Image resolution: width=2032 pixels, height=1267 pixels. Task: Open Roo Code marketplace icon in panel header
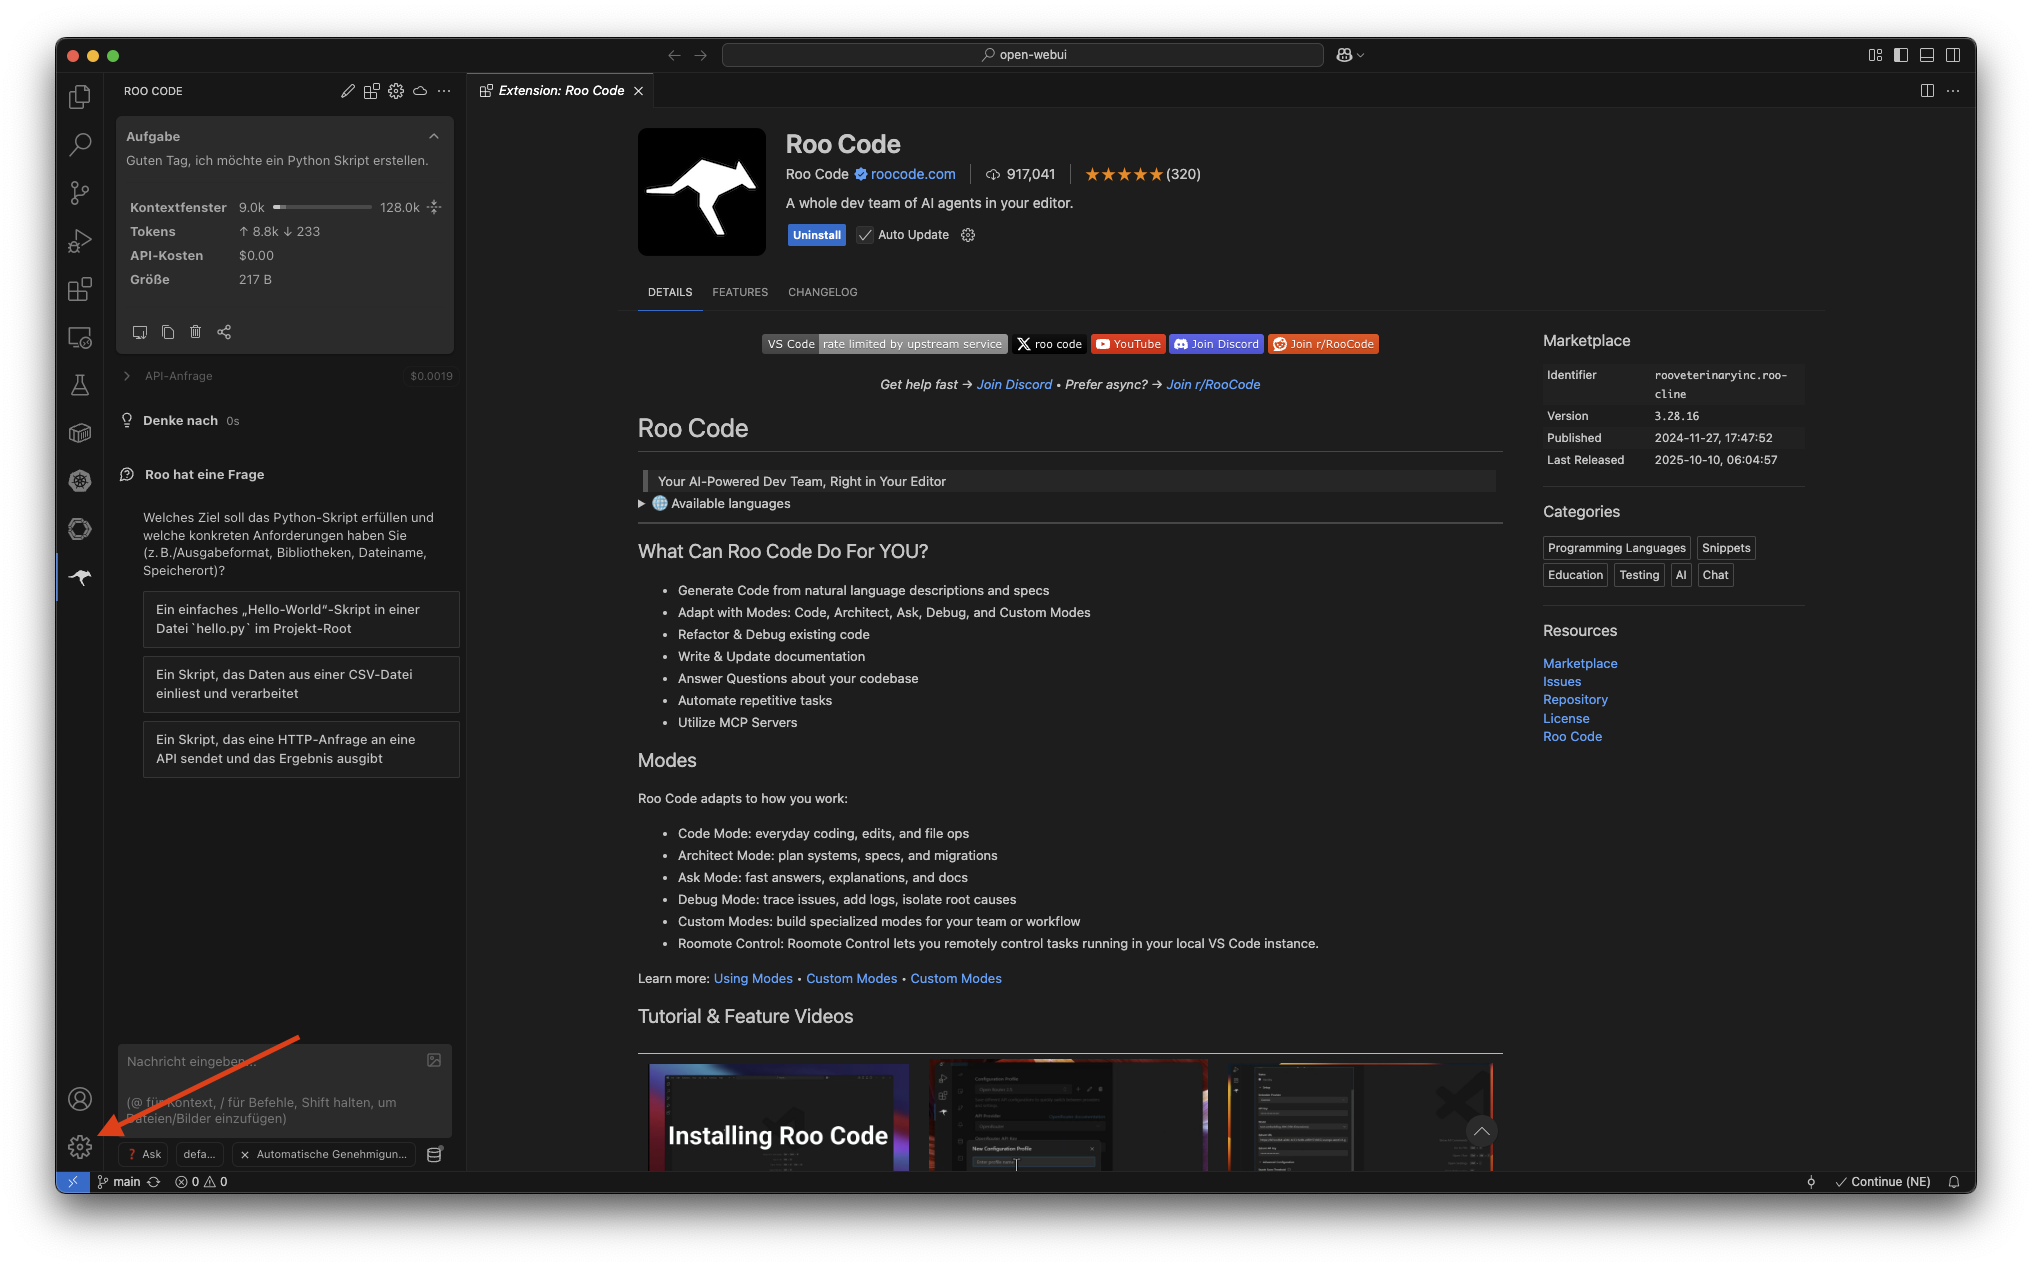tap(372, 91)
